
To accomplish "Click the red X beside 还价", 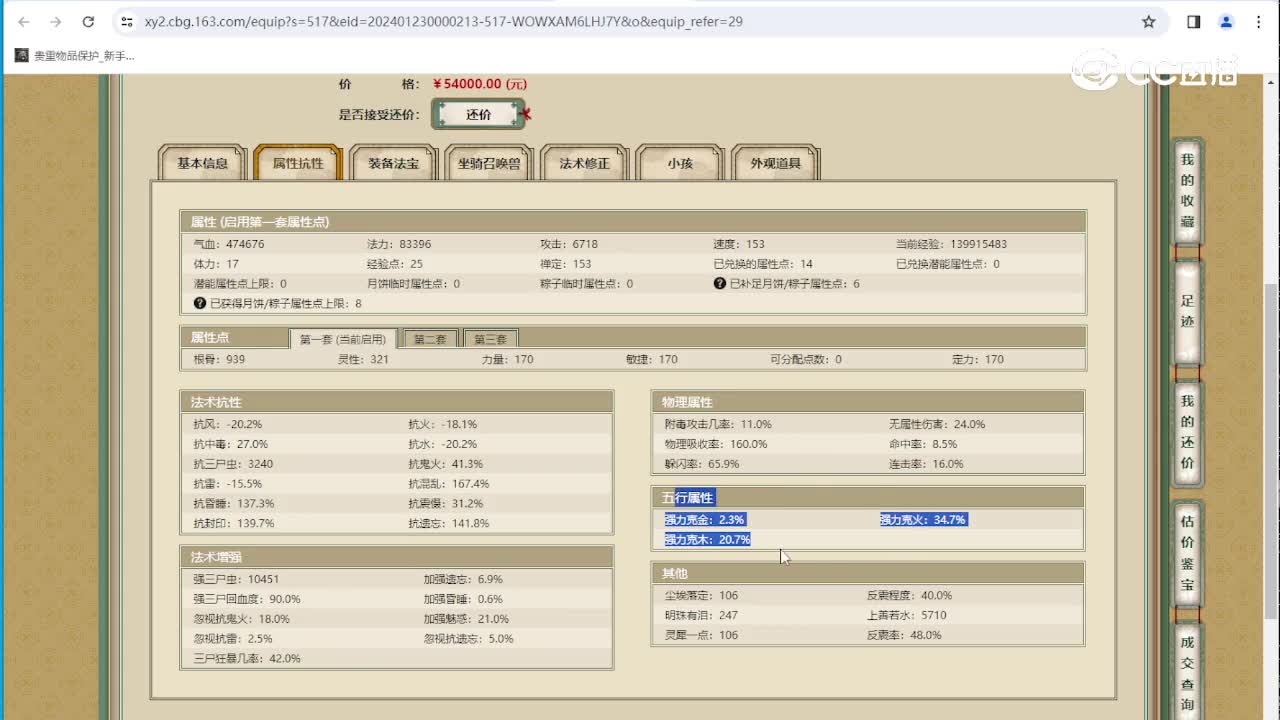I will click(x=526, y=115).
